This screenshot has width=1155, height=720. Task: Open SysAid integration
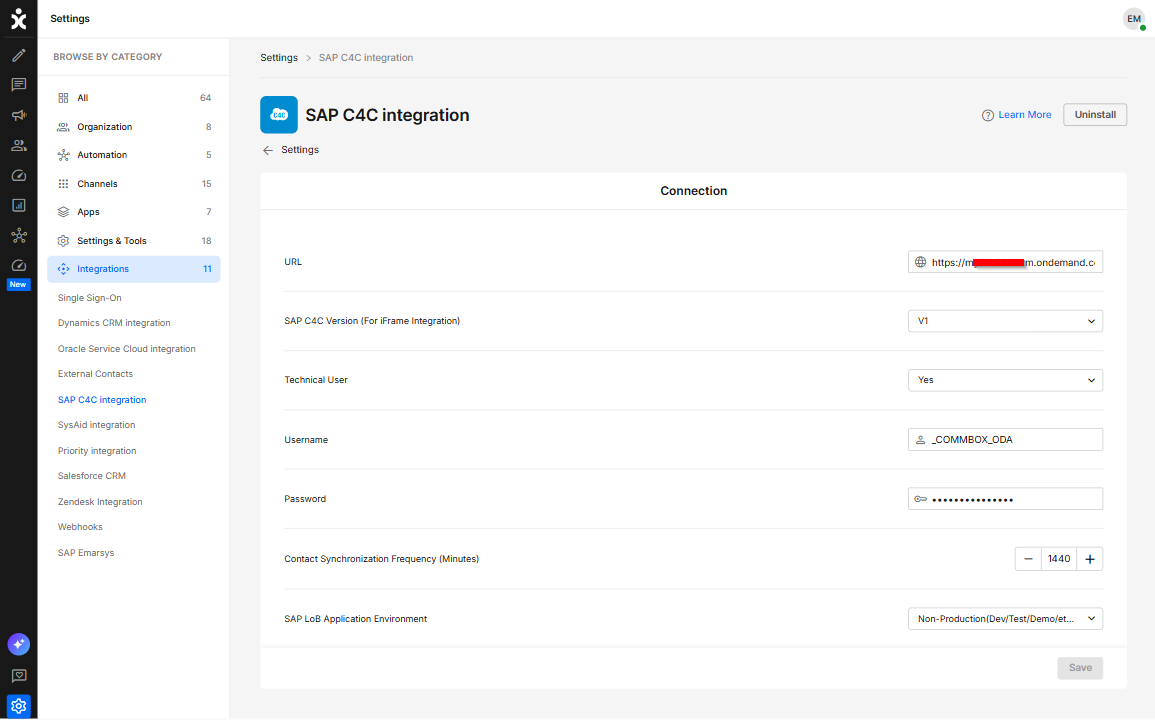[x=96, y=425]
